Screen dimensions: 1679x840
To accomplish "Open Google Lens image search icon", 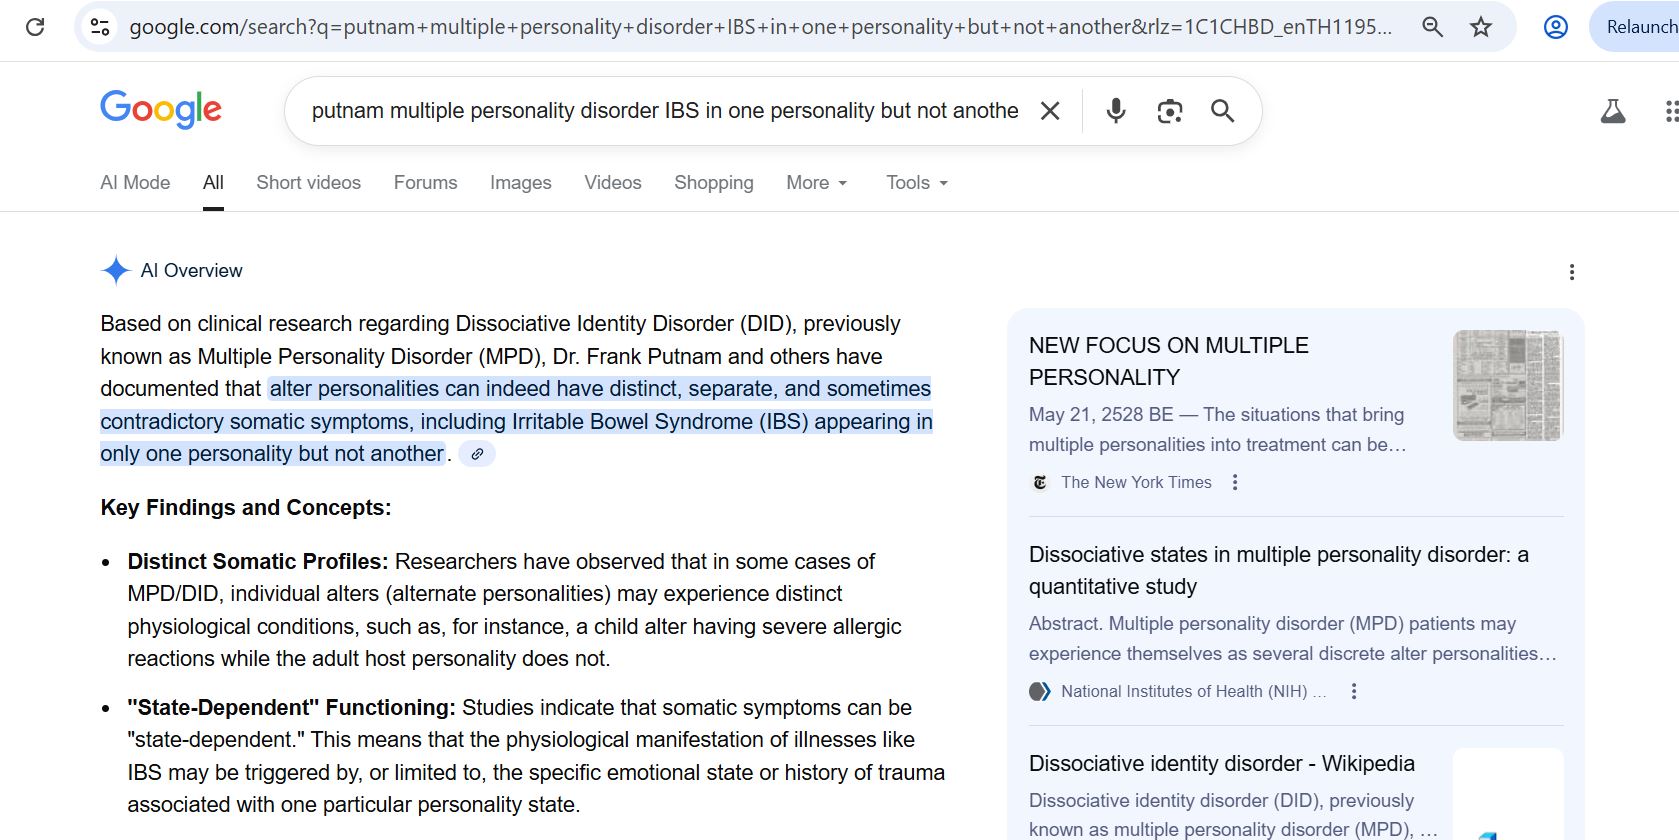I will [1169, 111].
